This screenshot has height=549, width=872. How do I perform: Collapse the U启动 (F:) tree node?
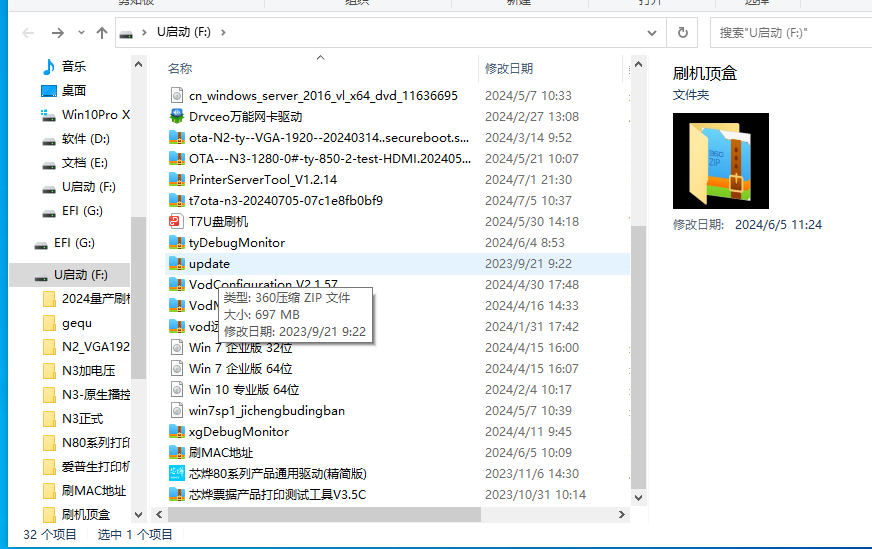click(19, 275)
